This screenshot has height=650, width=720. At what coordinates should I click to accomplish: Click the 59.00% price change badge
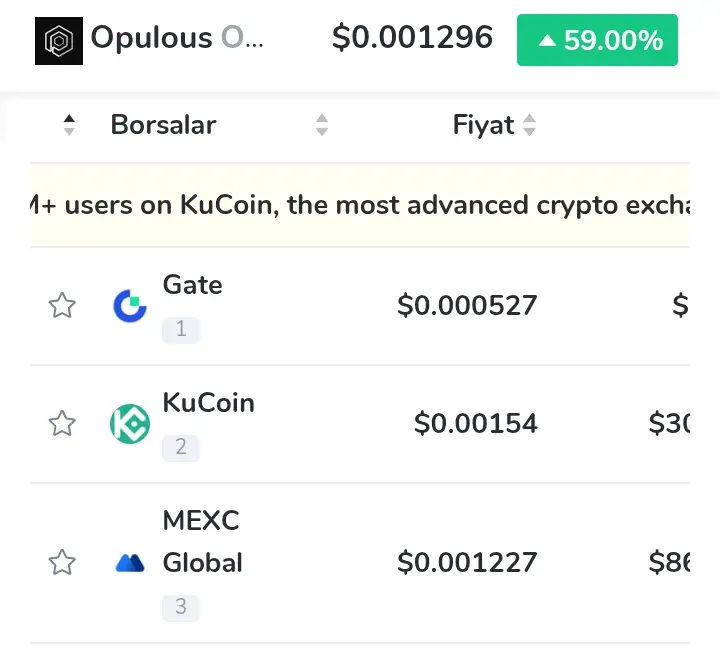coord(597,41)
